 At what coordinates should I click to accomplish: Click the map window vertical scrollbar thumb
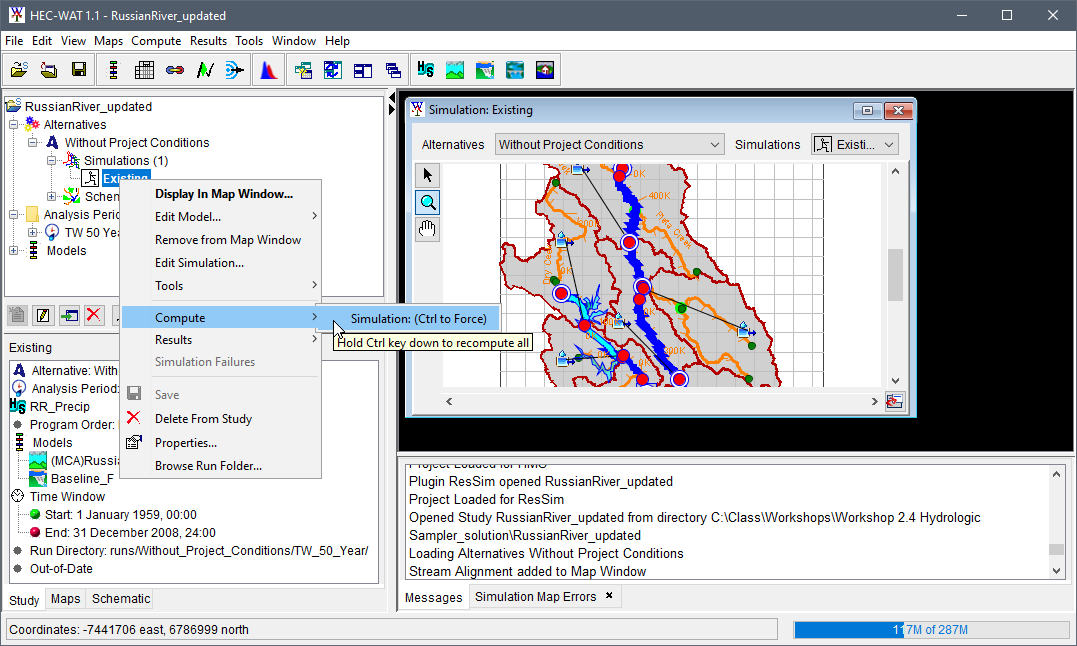coord(895,274)
